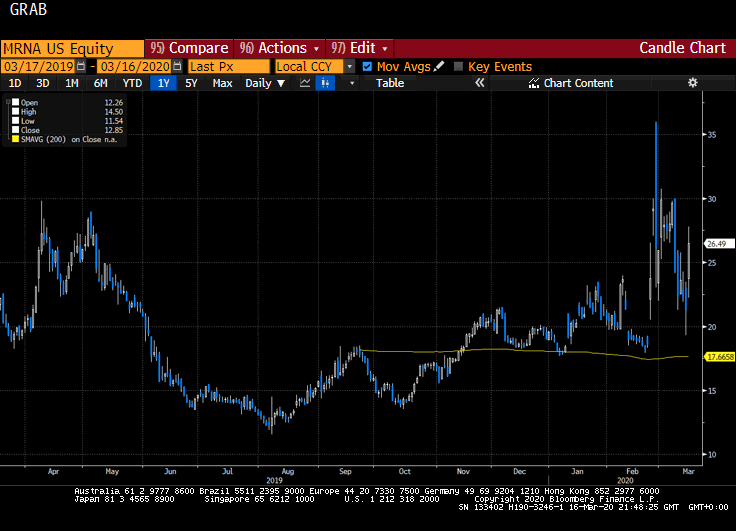Toggle Low series legend checkbox
Image resolution: width=736 pixels, height=531 pixels.
pos(15,121)
